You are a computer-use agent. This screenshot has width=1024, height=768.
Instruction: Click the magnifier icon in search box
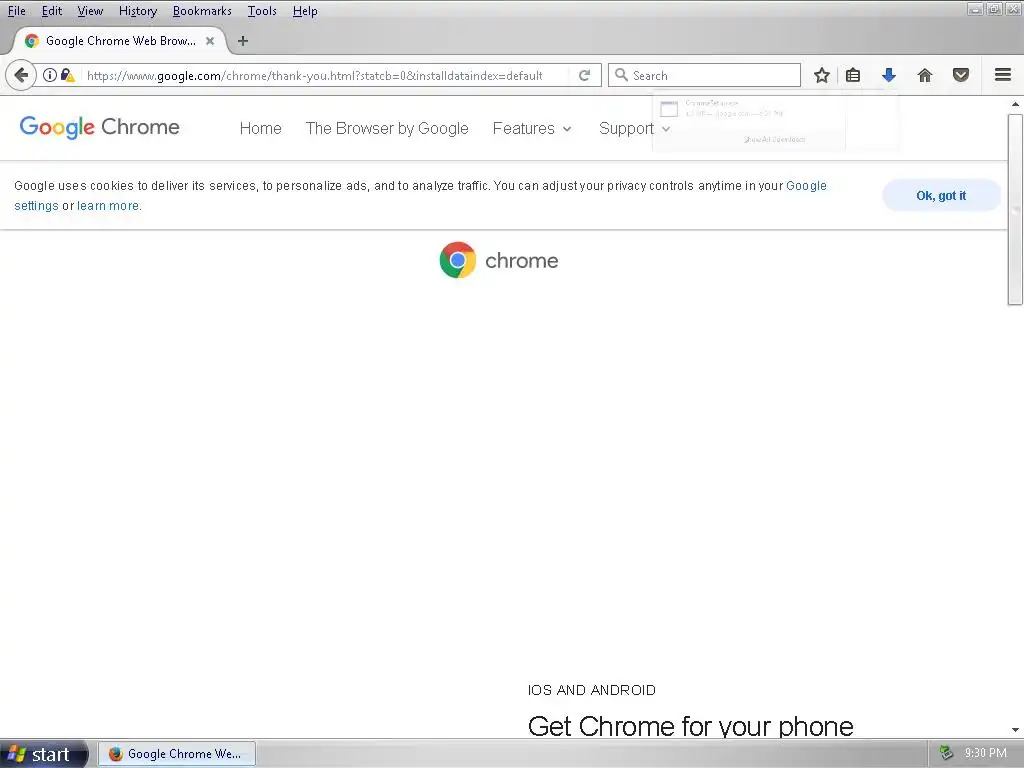click(622, 75)
